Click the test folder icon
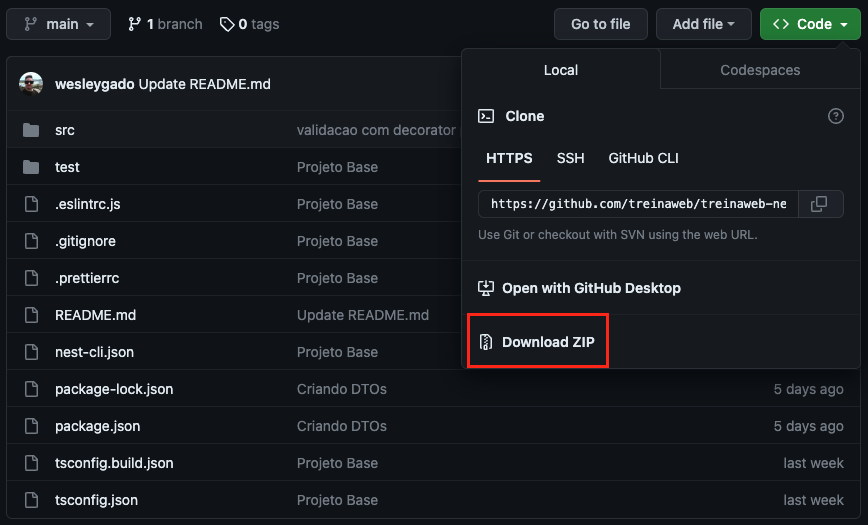 [31, 167]
